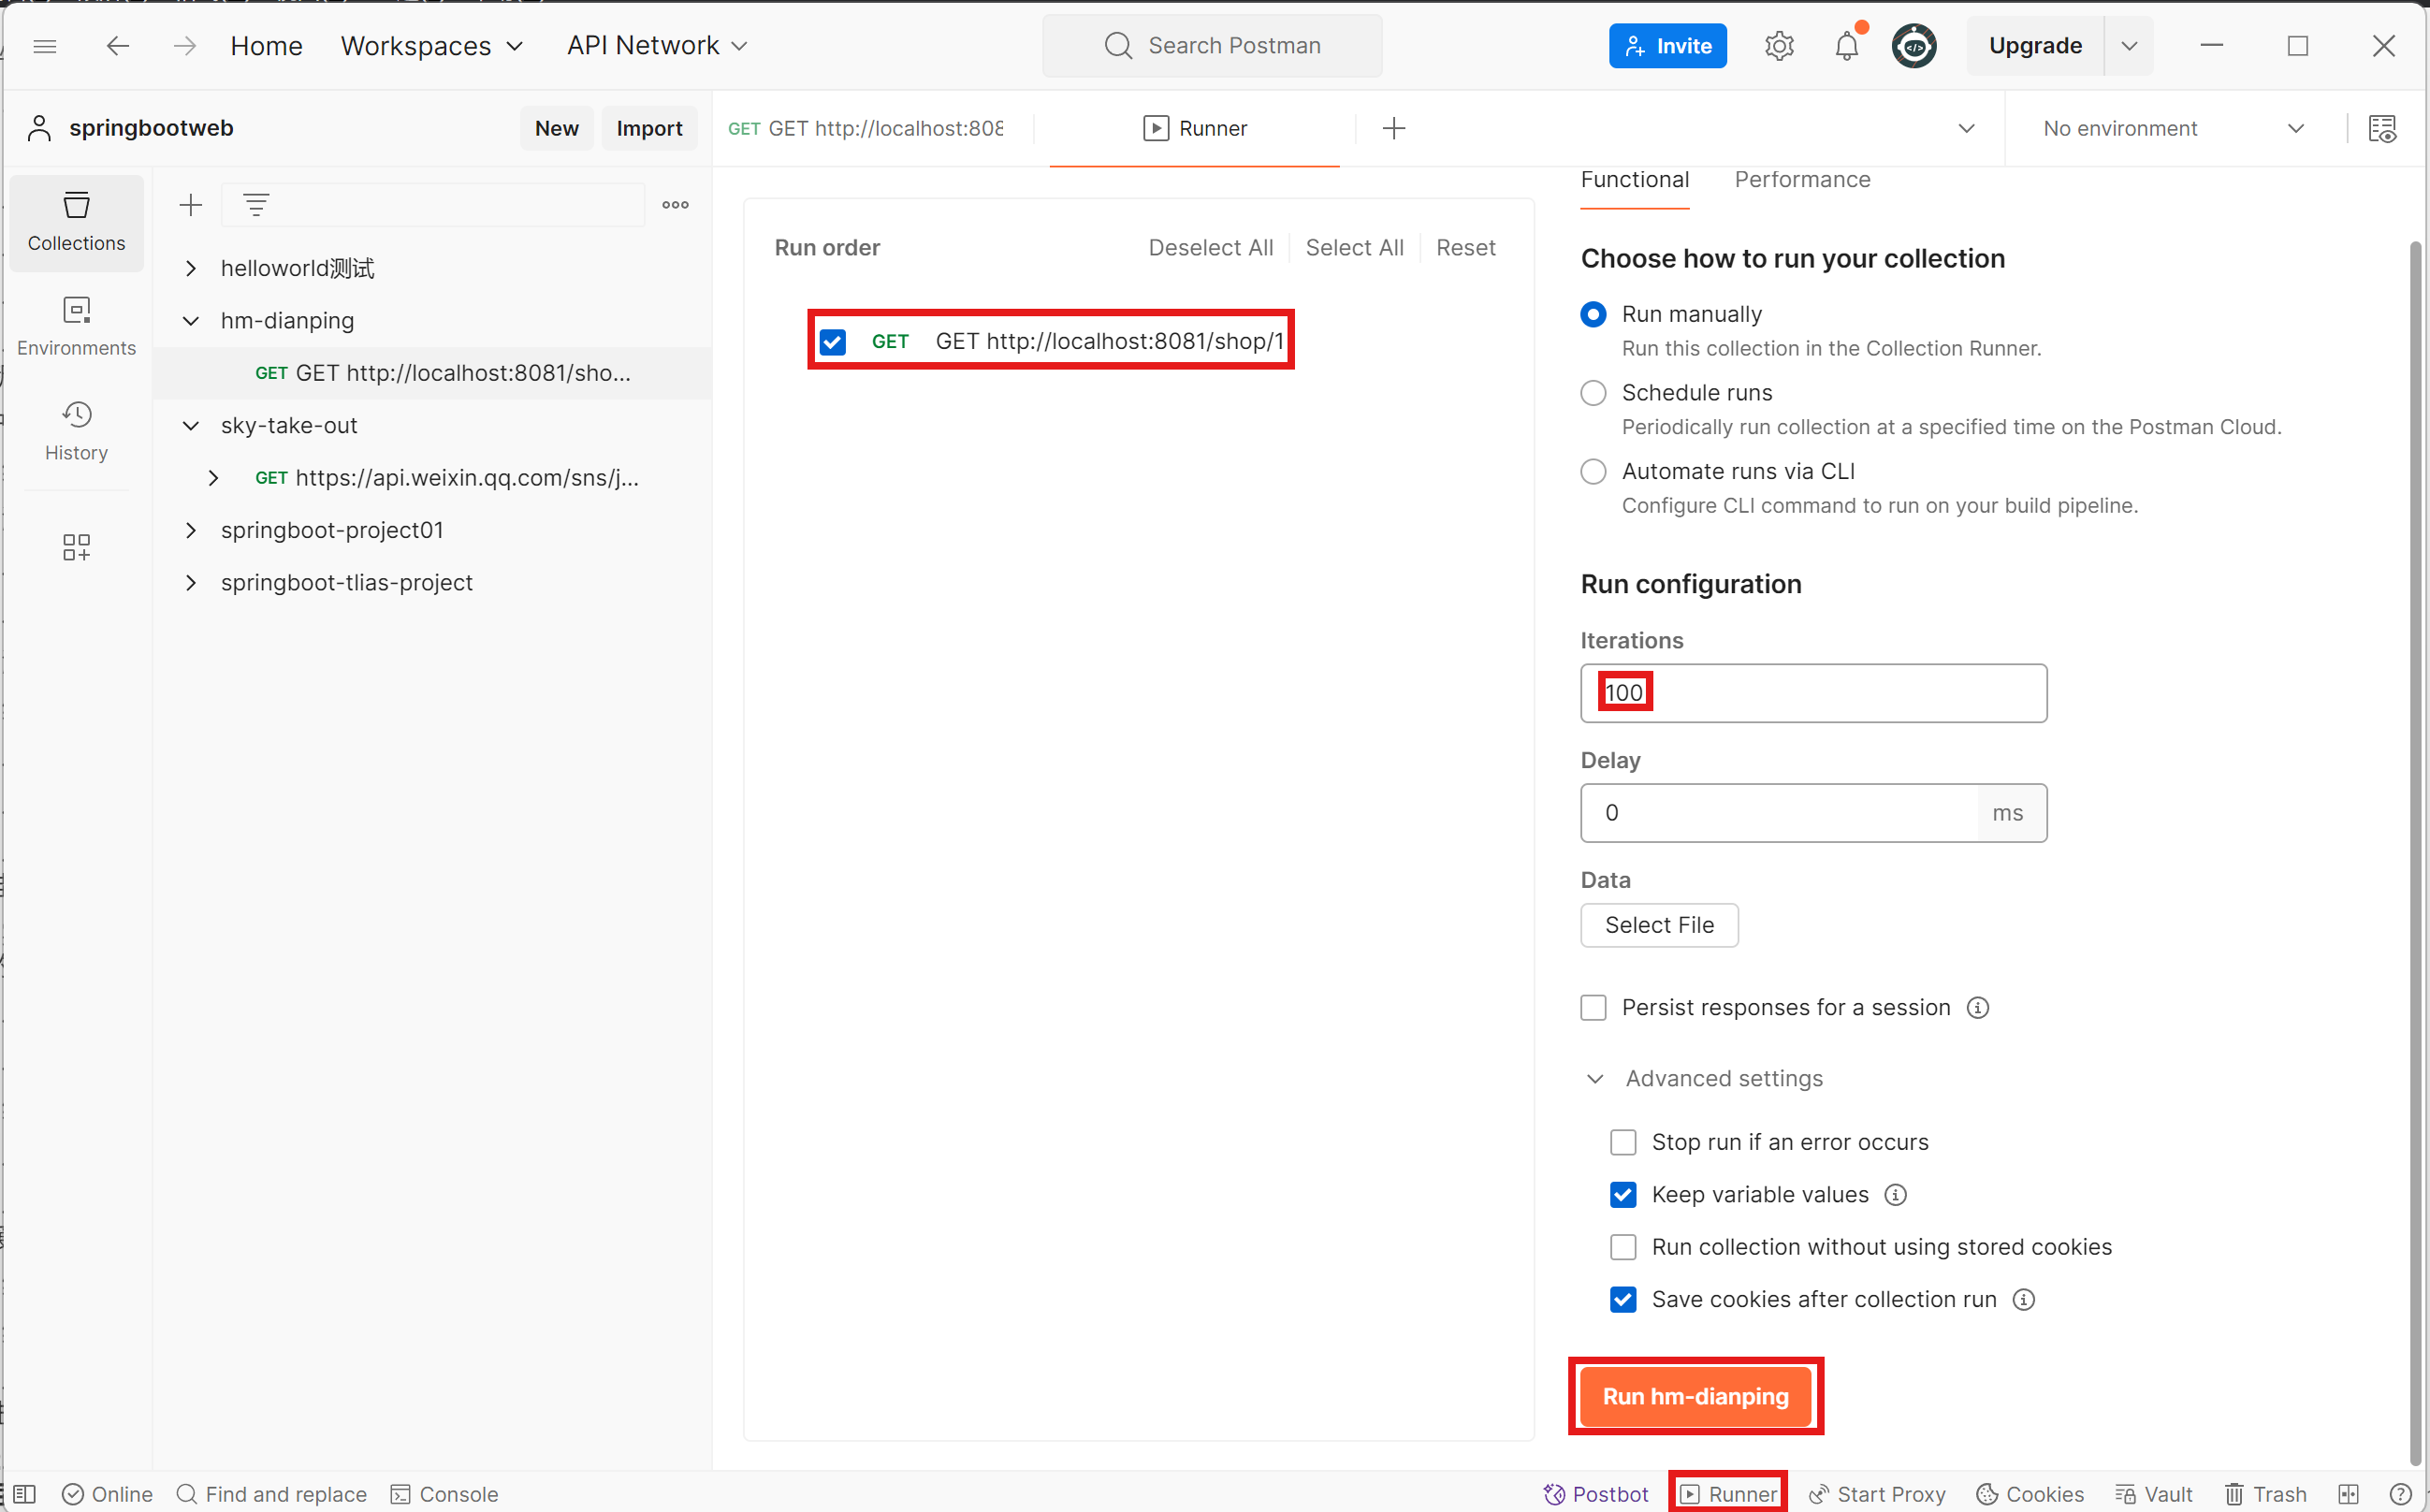This screenshot has height=1512, width=2430.
Task: Click Start Proxy in the status bar
Action: point(1876,1494)
